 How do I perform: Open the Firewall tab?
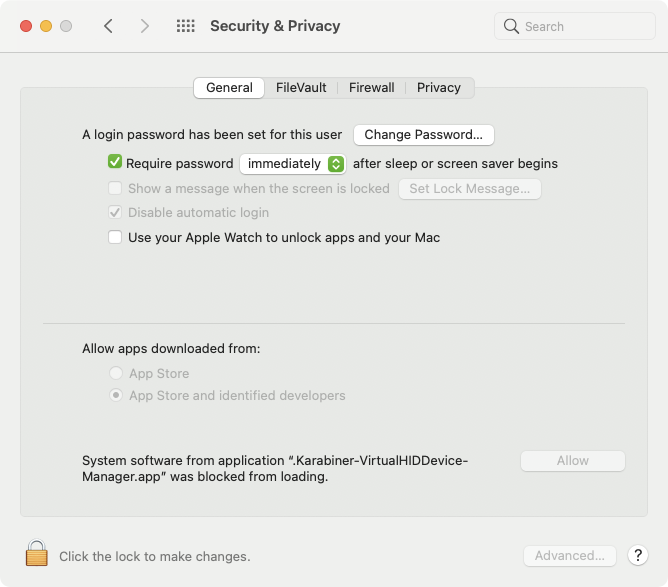pyautogui.click(x=371, y=88)
